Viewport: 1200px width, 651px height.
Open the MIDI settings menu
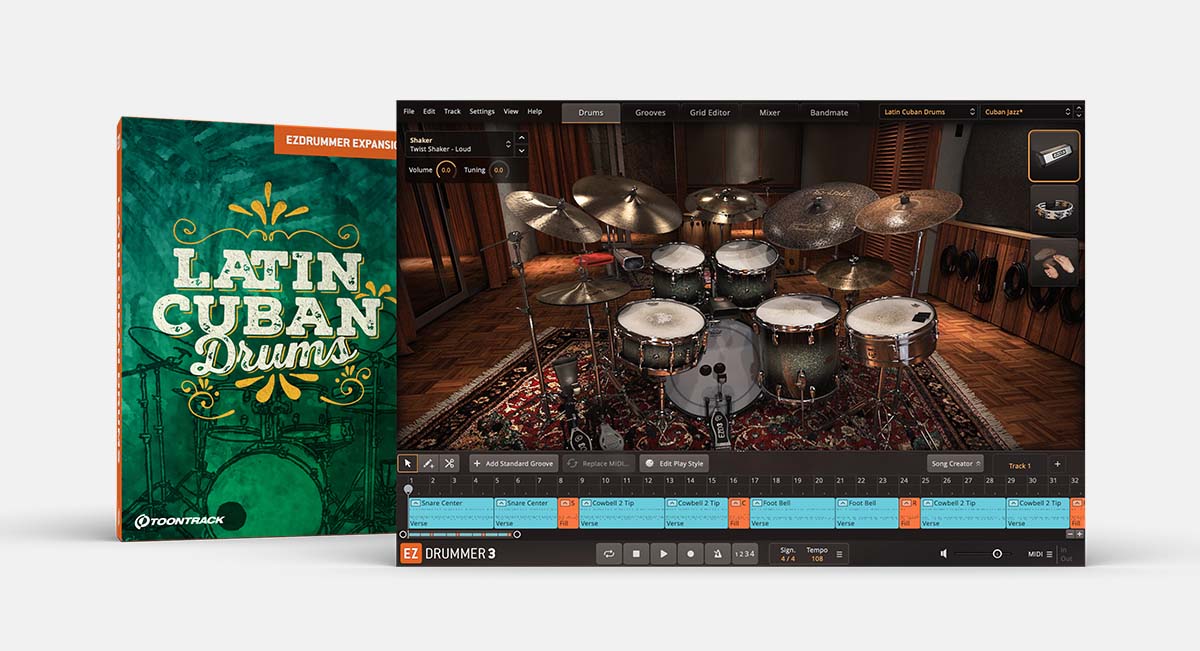(1040, 554)
